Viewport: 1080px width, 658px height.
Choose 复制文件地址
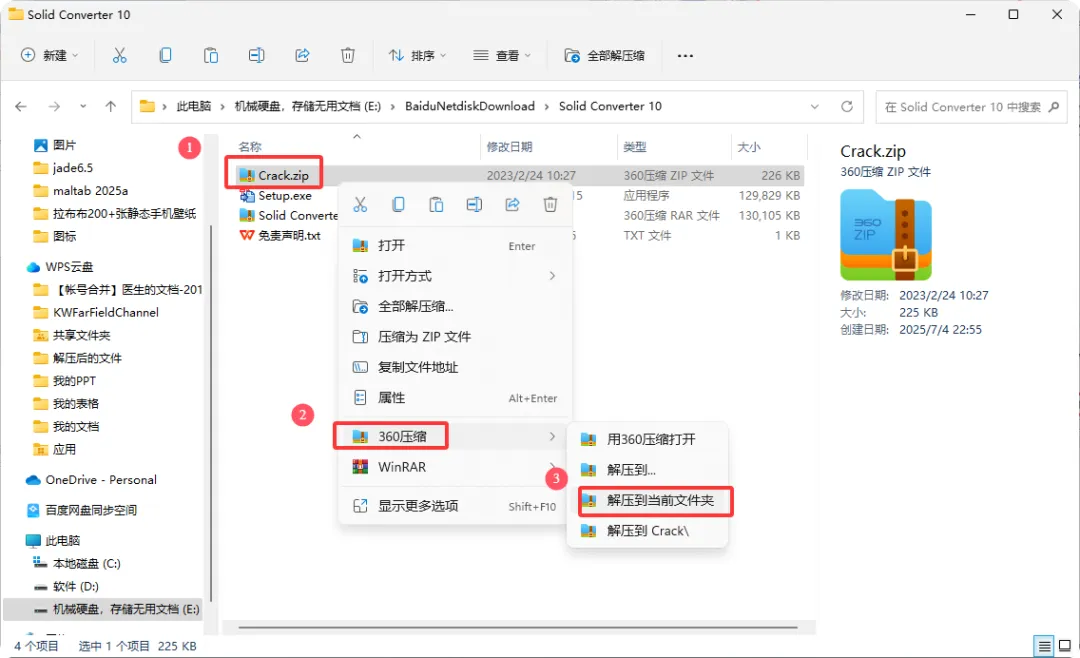tap(455, 367)
